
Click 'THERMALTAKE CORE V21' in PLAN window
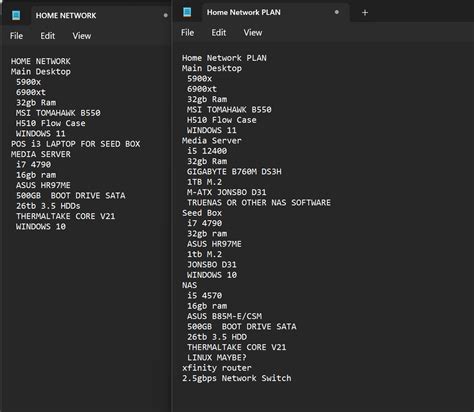tap(236, 347)
